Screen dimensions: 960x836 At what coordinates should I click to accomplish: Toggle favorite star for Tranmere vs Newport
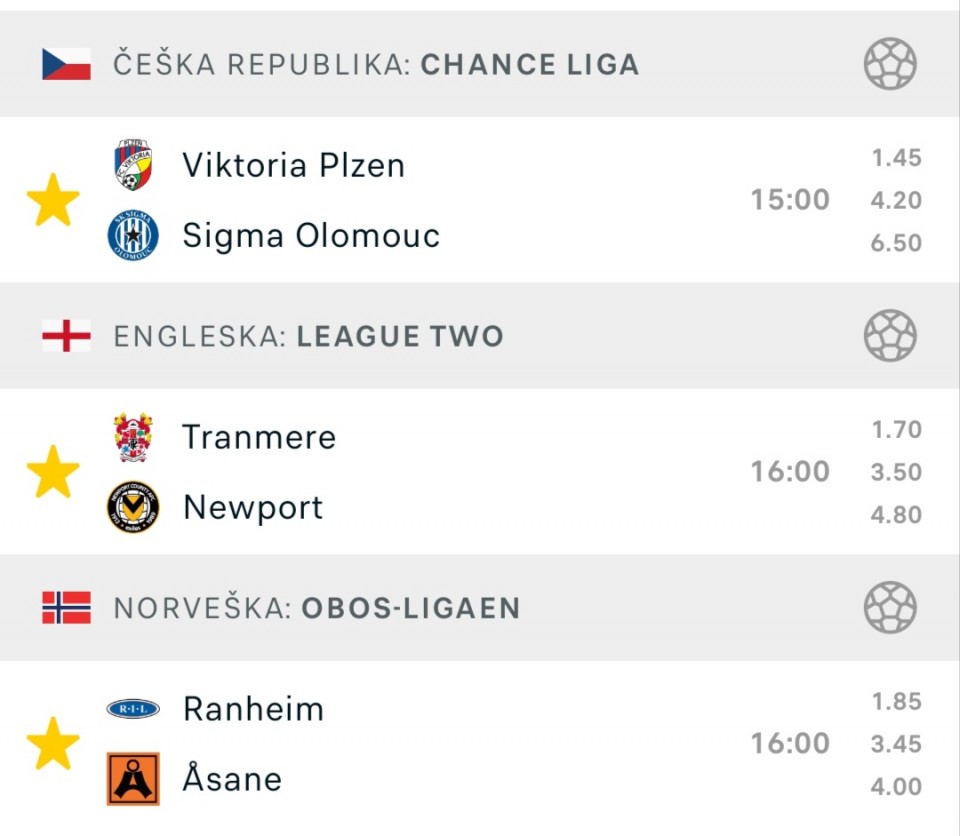coord(53,472)
